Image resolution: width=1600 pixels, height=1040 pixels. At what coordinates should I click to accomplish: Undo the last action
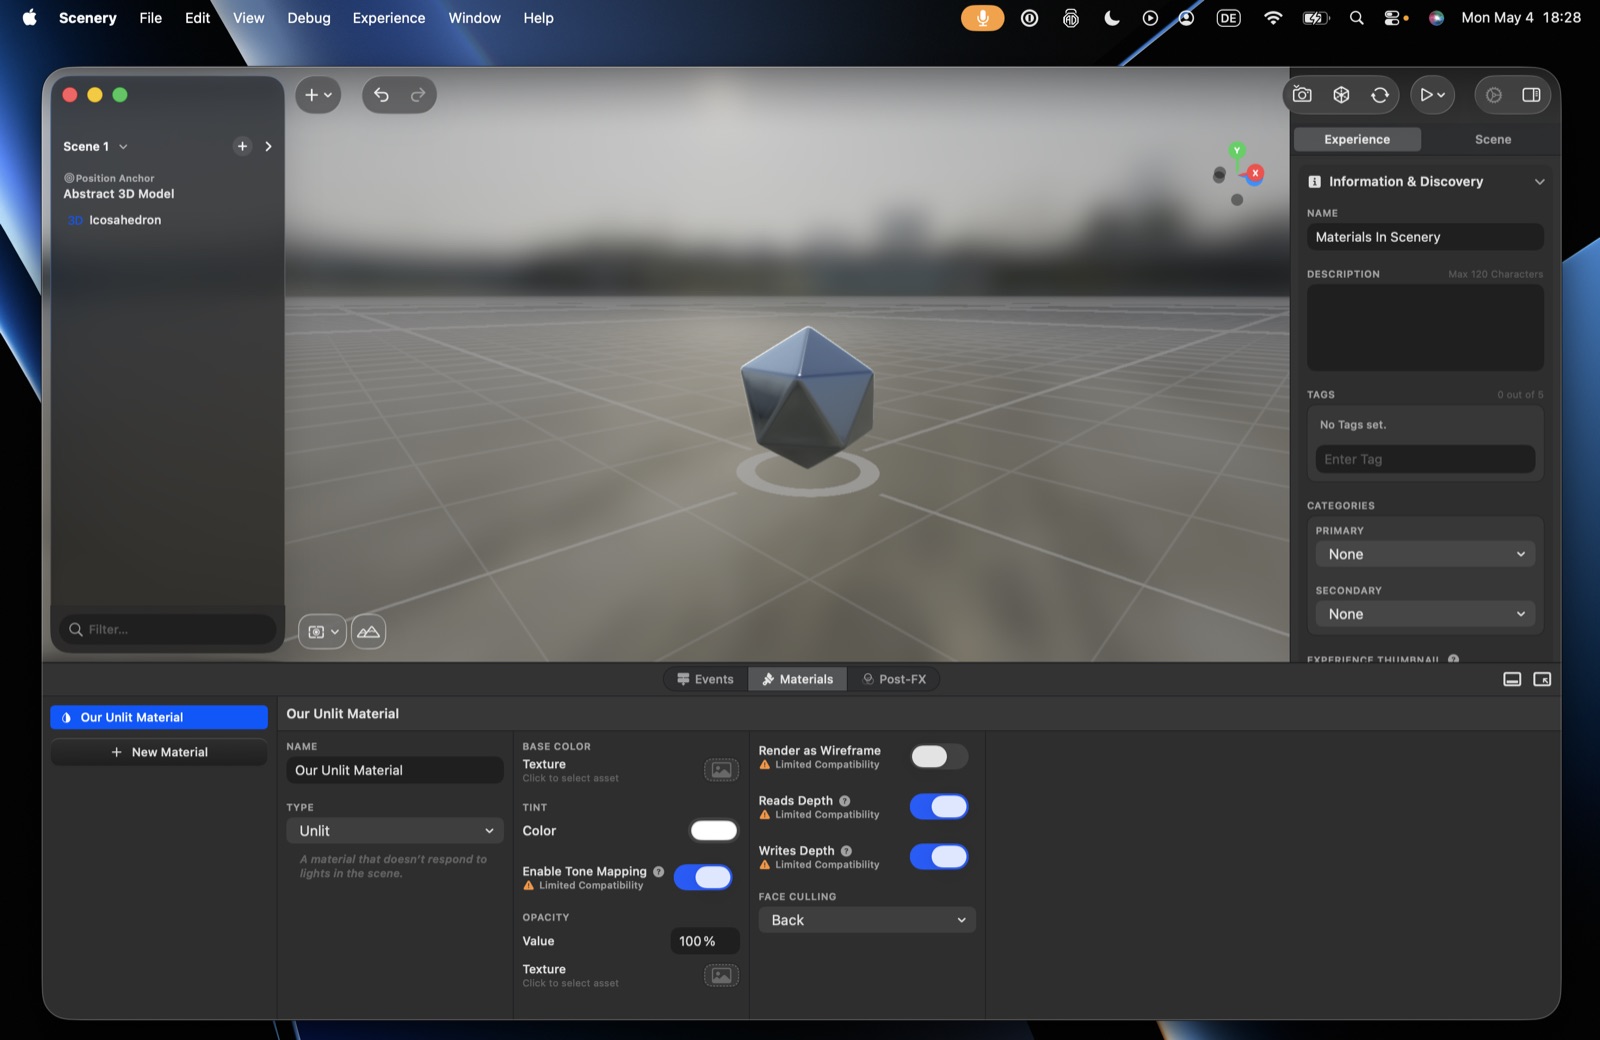(x=381, y=95)
